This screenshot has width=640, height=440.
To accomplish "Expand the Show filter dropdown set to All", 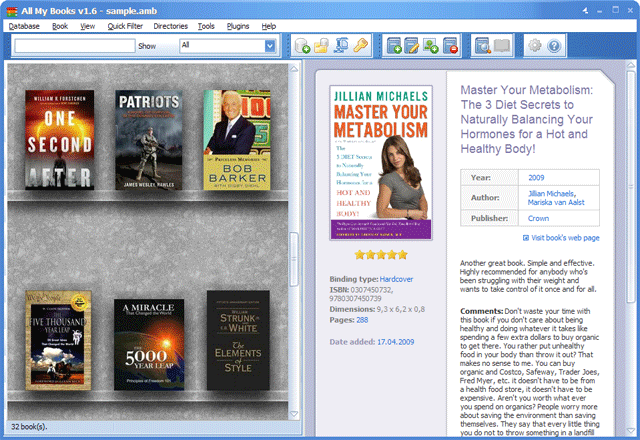I will [x=270, y=46].
